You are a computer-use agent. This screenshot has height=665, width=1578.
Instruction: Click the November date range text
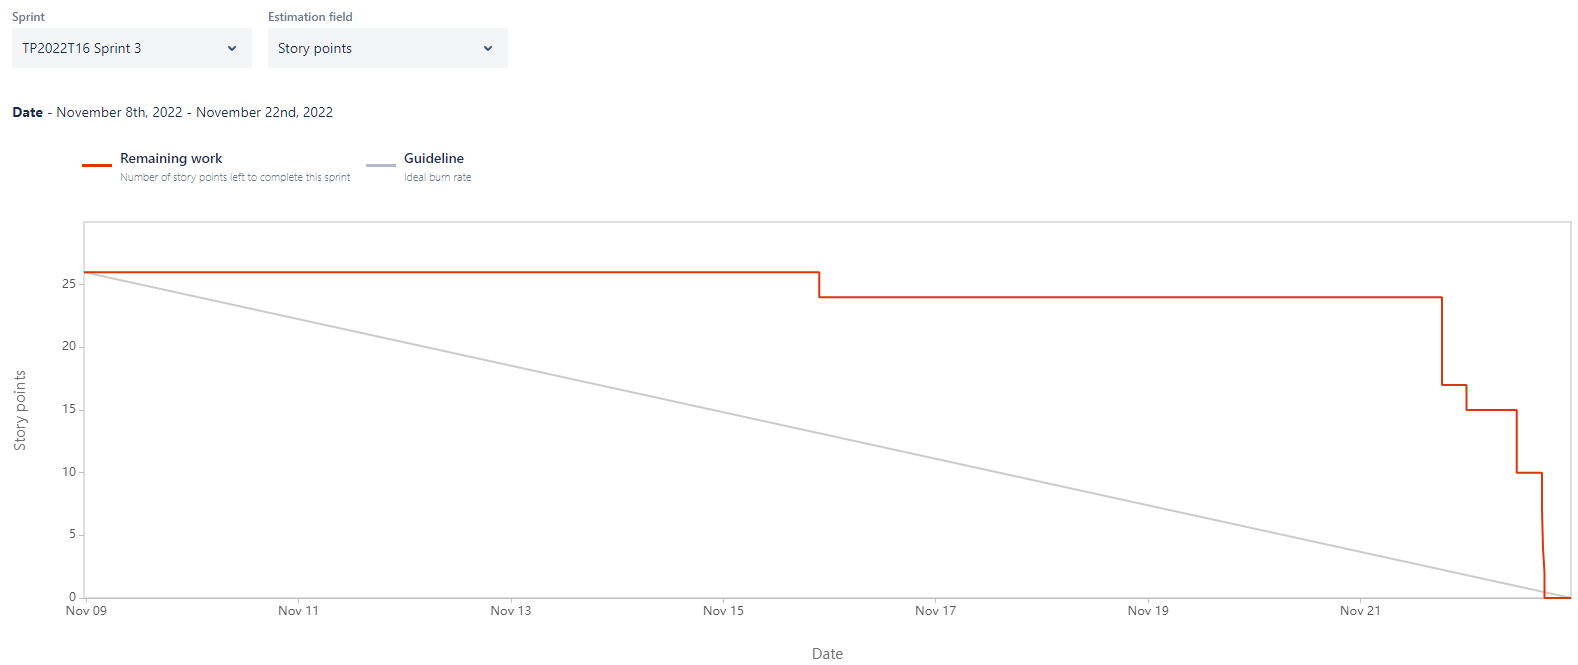click(194, 112)
